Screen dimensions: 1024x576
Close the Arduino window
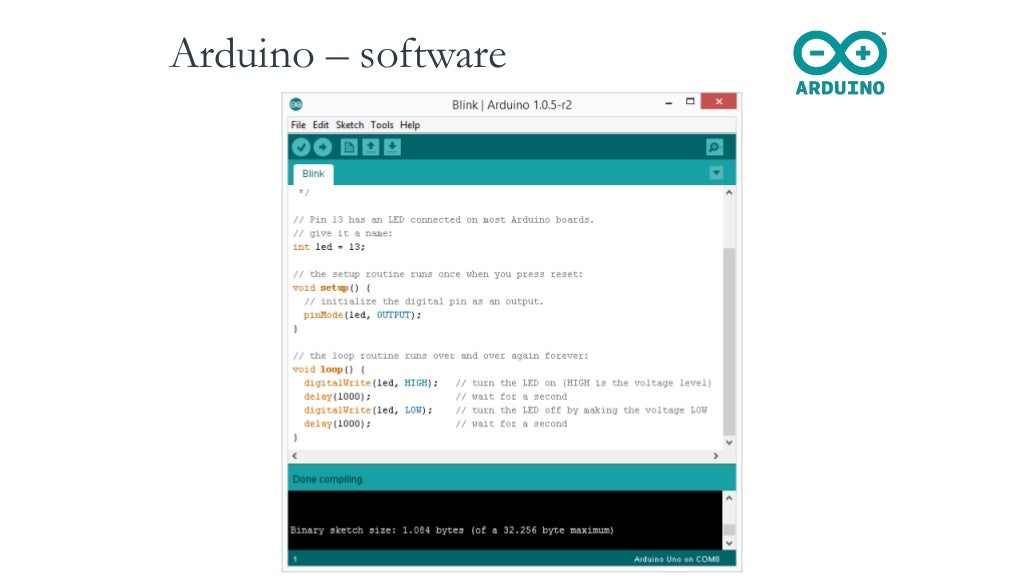[x=718, y=101]
